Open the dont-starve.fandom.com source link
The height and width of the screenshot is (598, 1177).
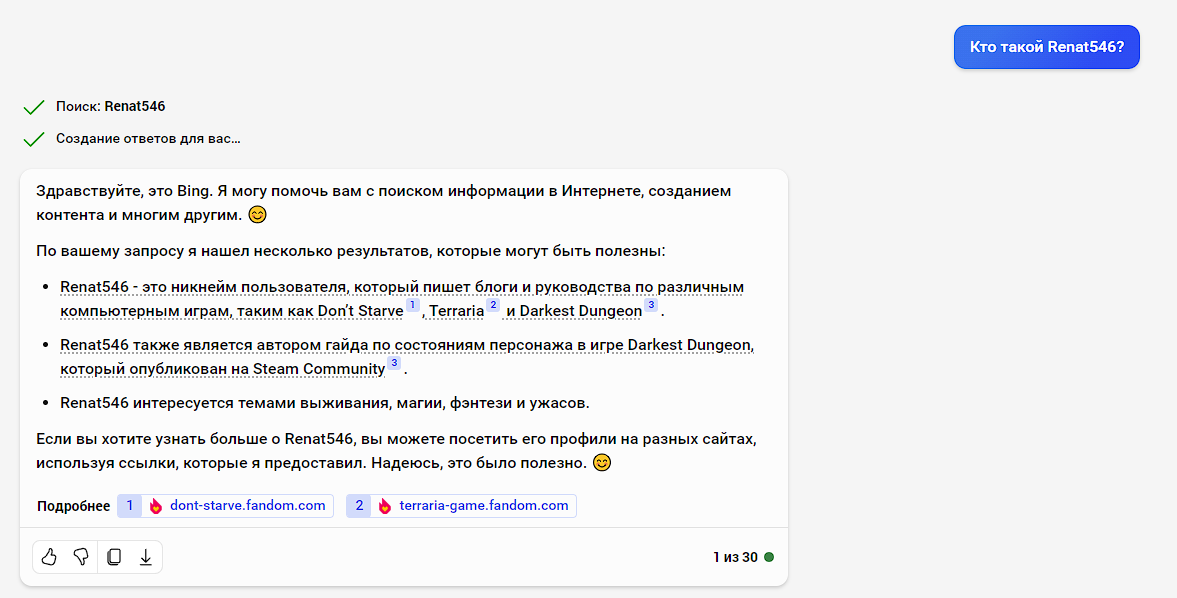[x=247, y=506]
